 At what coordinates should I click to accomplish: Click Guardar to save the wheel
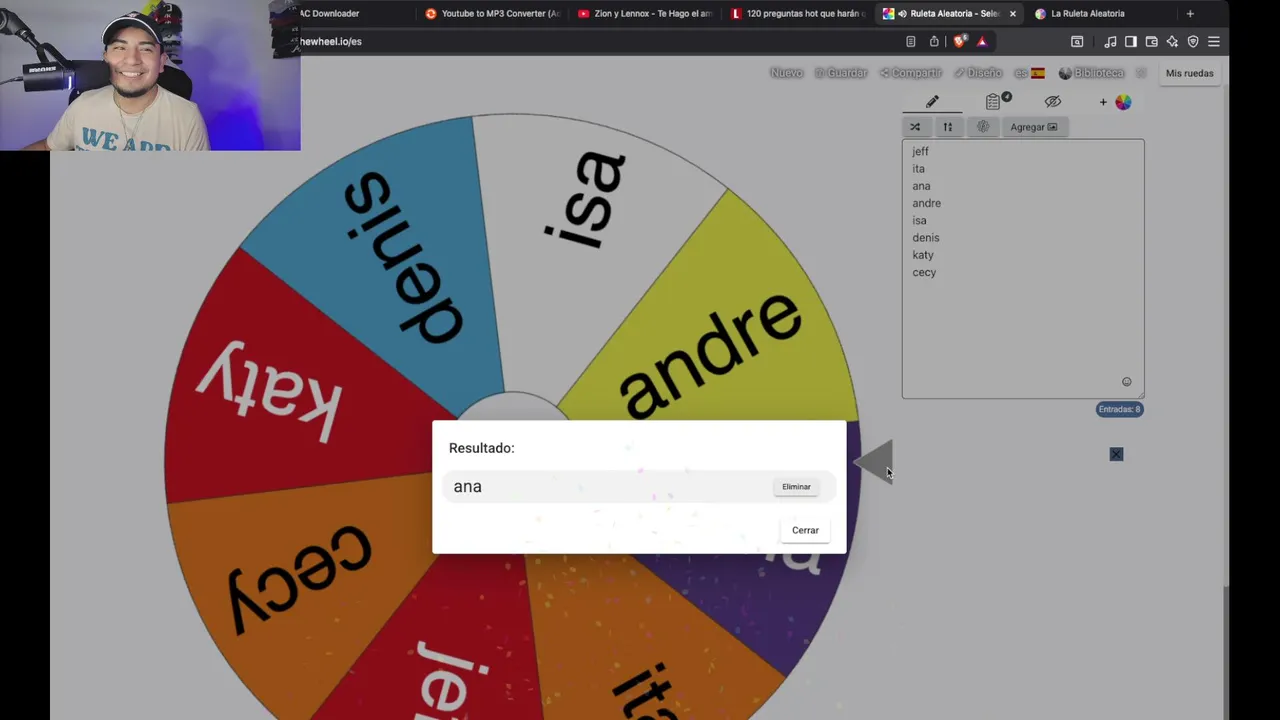click(841, 73)
